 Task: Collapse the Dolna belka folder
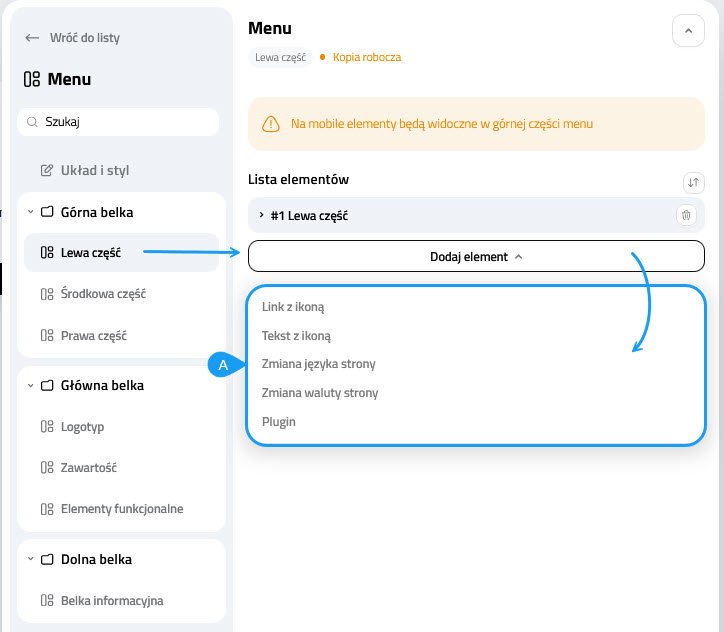pos(31,559)
